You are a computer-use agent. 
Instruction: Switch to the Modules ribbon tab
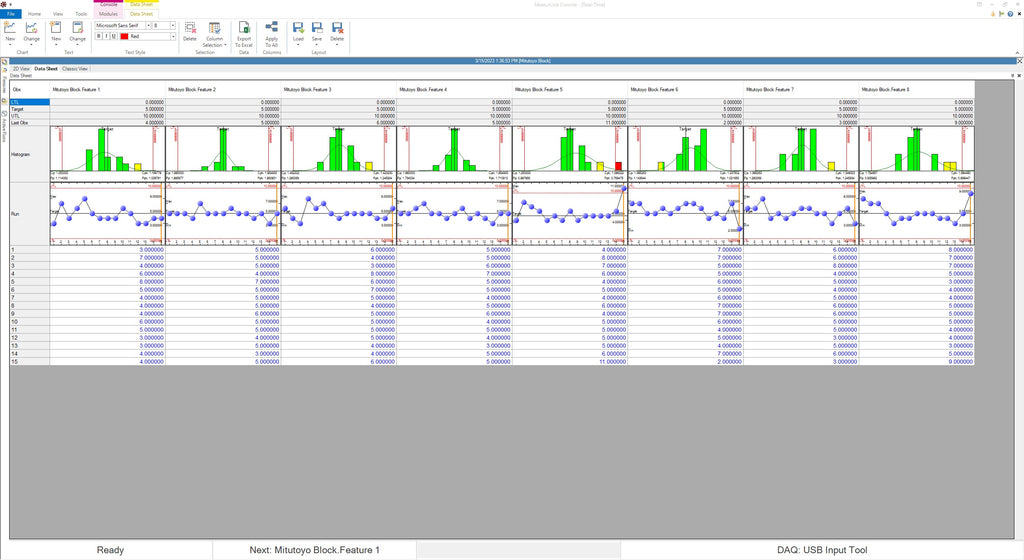point(108,14)
